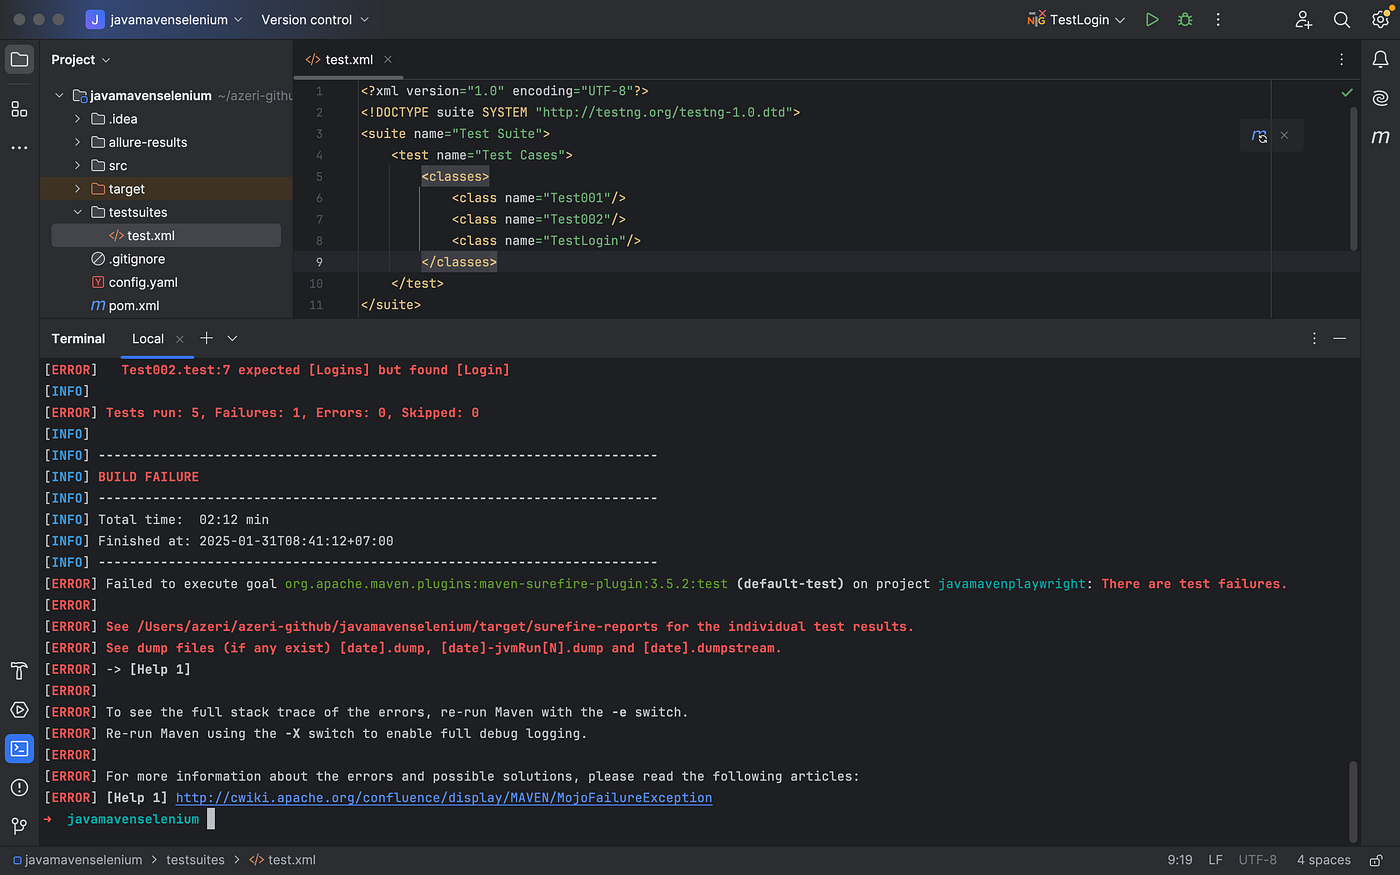Screen dimensions: 1400x875
Task: Open Terminal panel options menu
Action: click(x=1314, y=338)
